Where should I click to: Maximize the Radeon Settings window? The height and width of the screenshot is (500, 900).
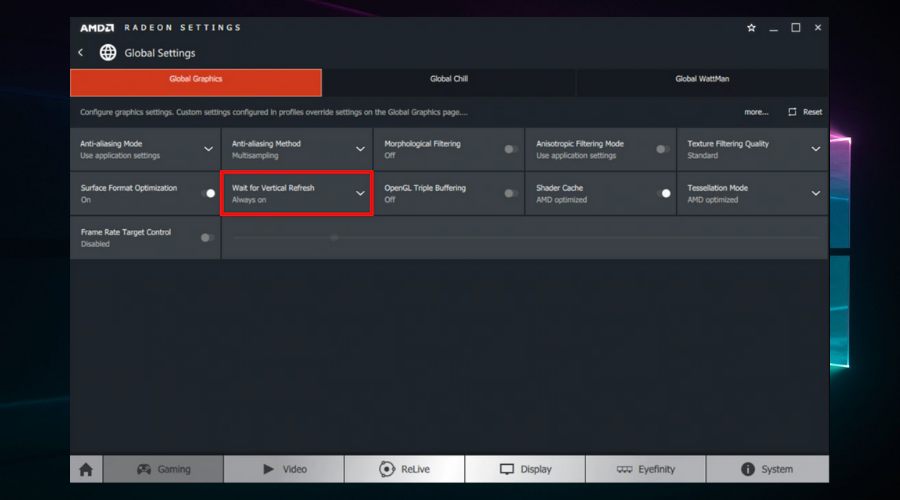[x=796, y=28]
